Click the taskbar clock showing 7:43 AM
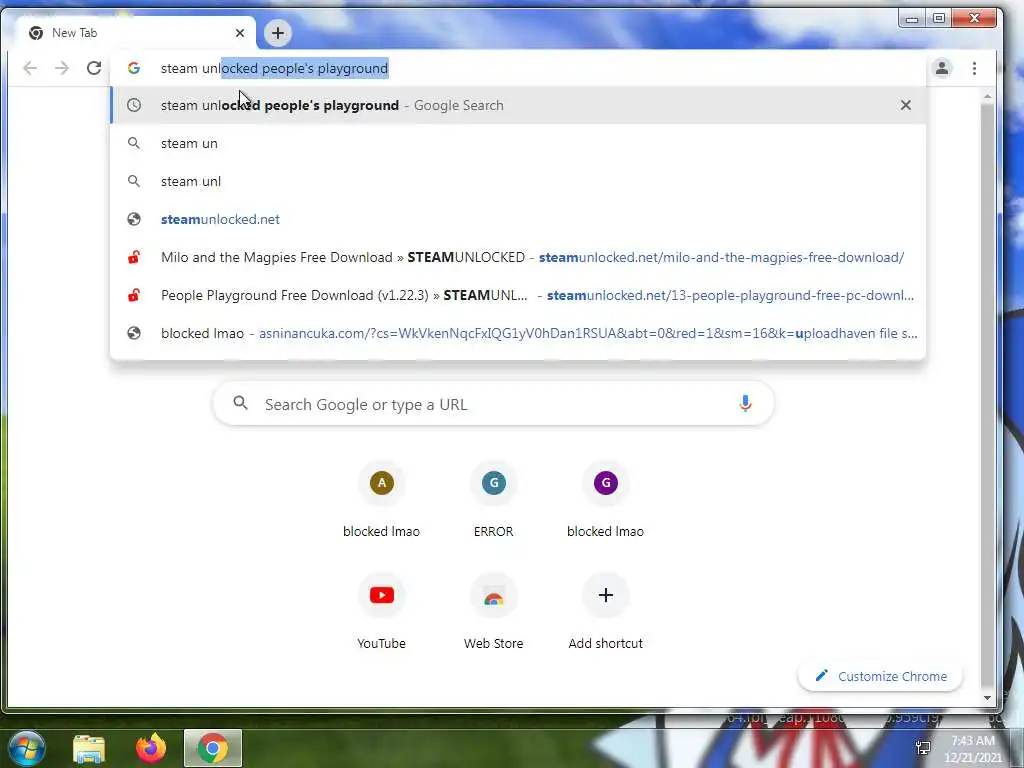1024x768 pixels. coord(973,749)
